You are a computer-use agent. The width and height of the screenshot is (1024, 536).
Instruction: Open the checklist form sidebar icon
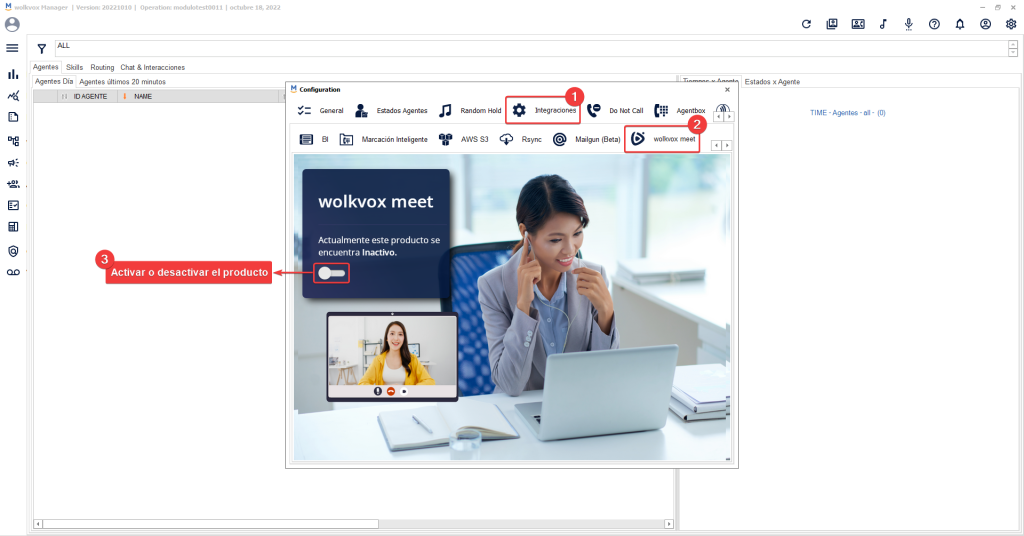click(13, 206)
